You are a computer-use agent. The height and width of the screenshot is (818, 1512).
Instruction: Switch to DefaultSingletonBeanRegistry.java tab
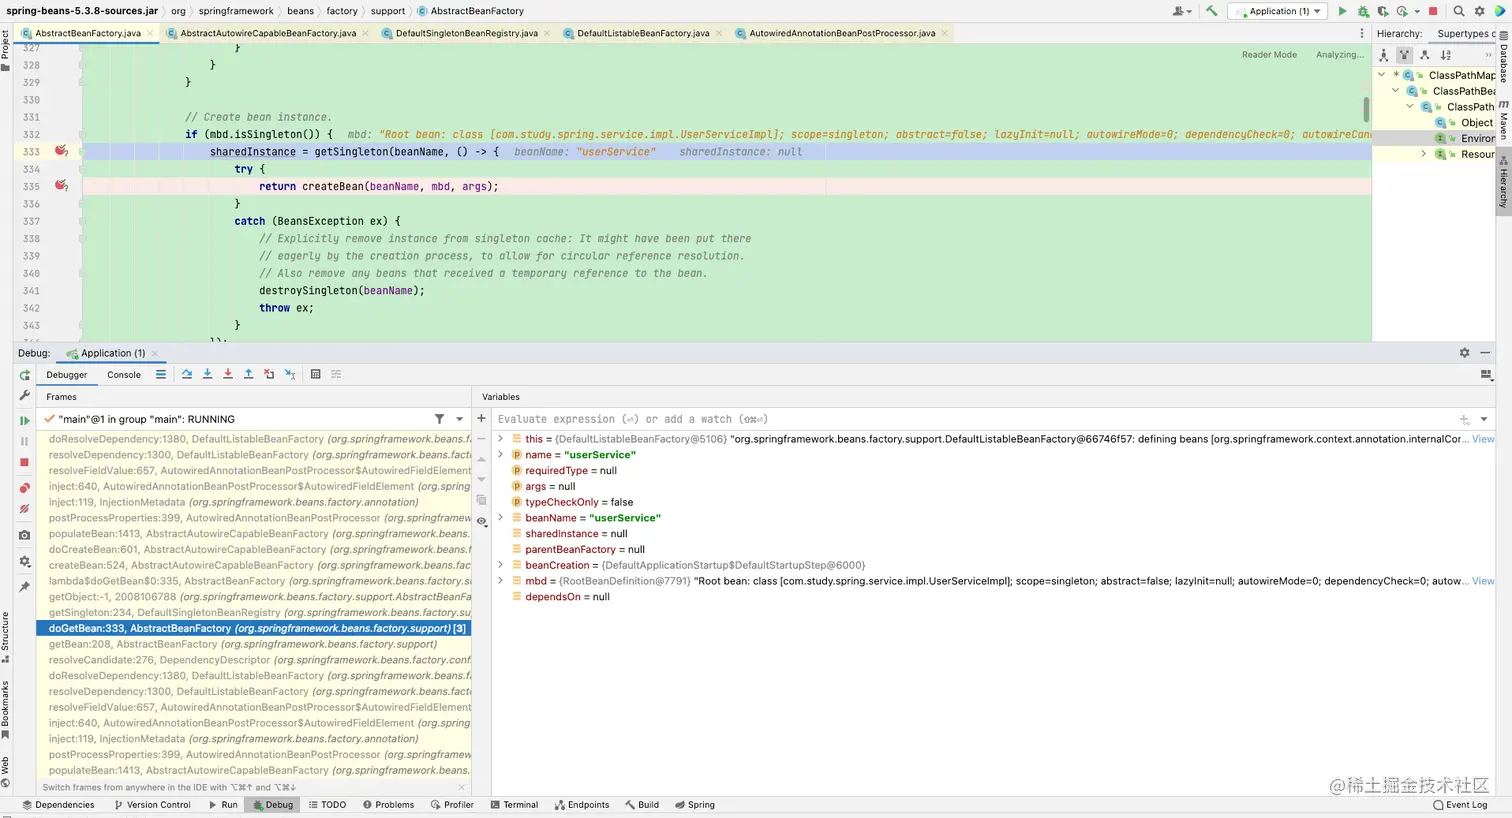466,33
